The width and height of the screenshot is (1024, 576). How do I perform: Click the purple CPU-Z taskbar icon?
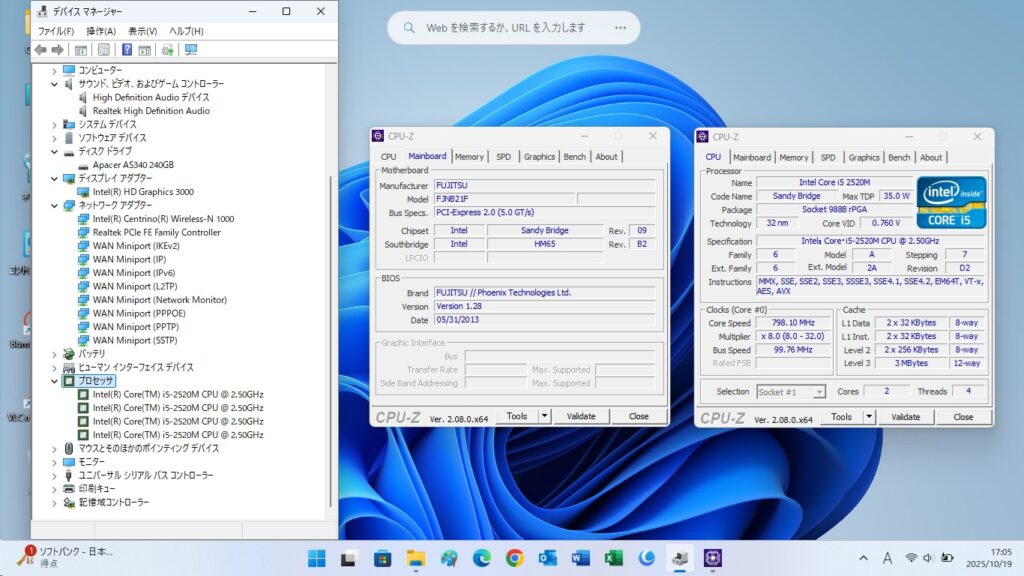[x=713, y=558]
